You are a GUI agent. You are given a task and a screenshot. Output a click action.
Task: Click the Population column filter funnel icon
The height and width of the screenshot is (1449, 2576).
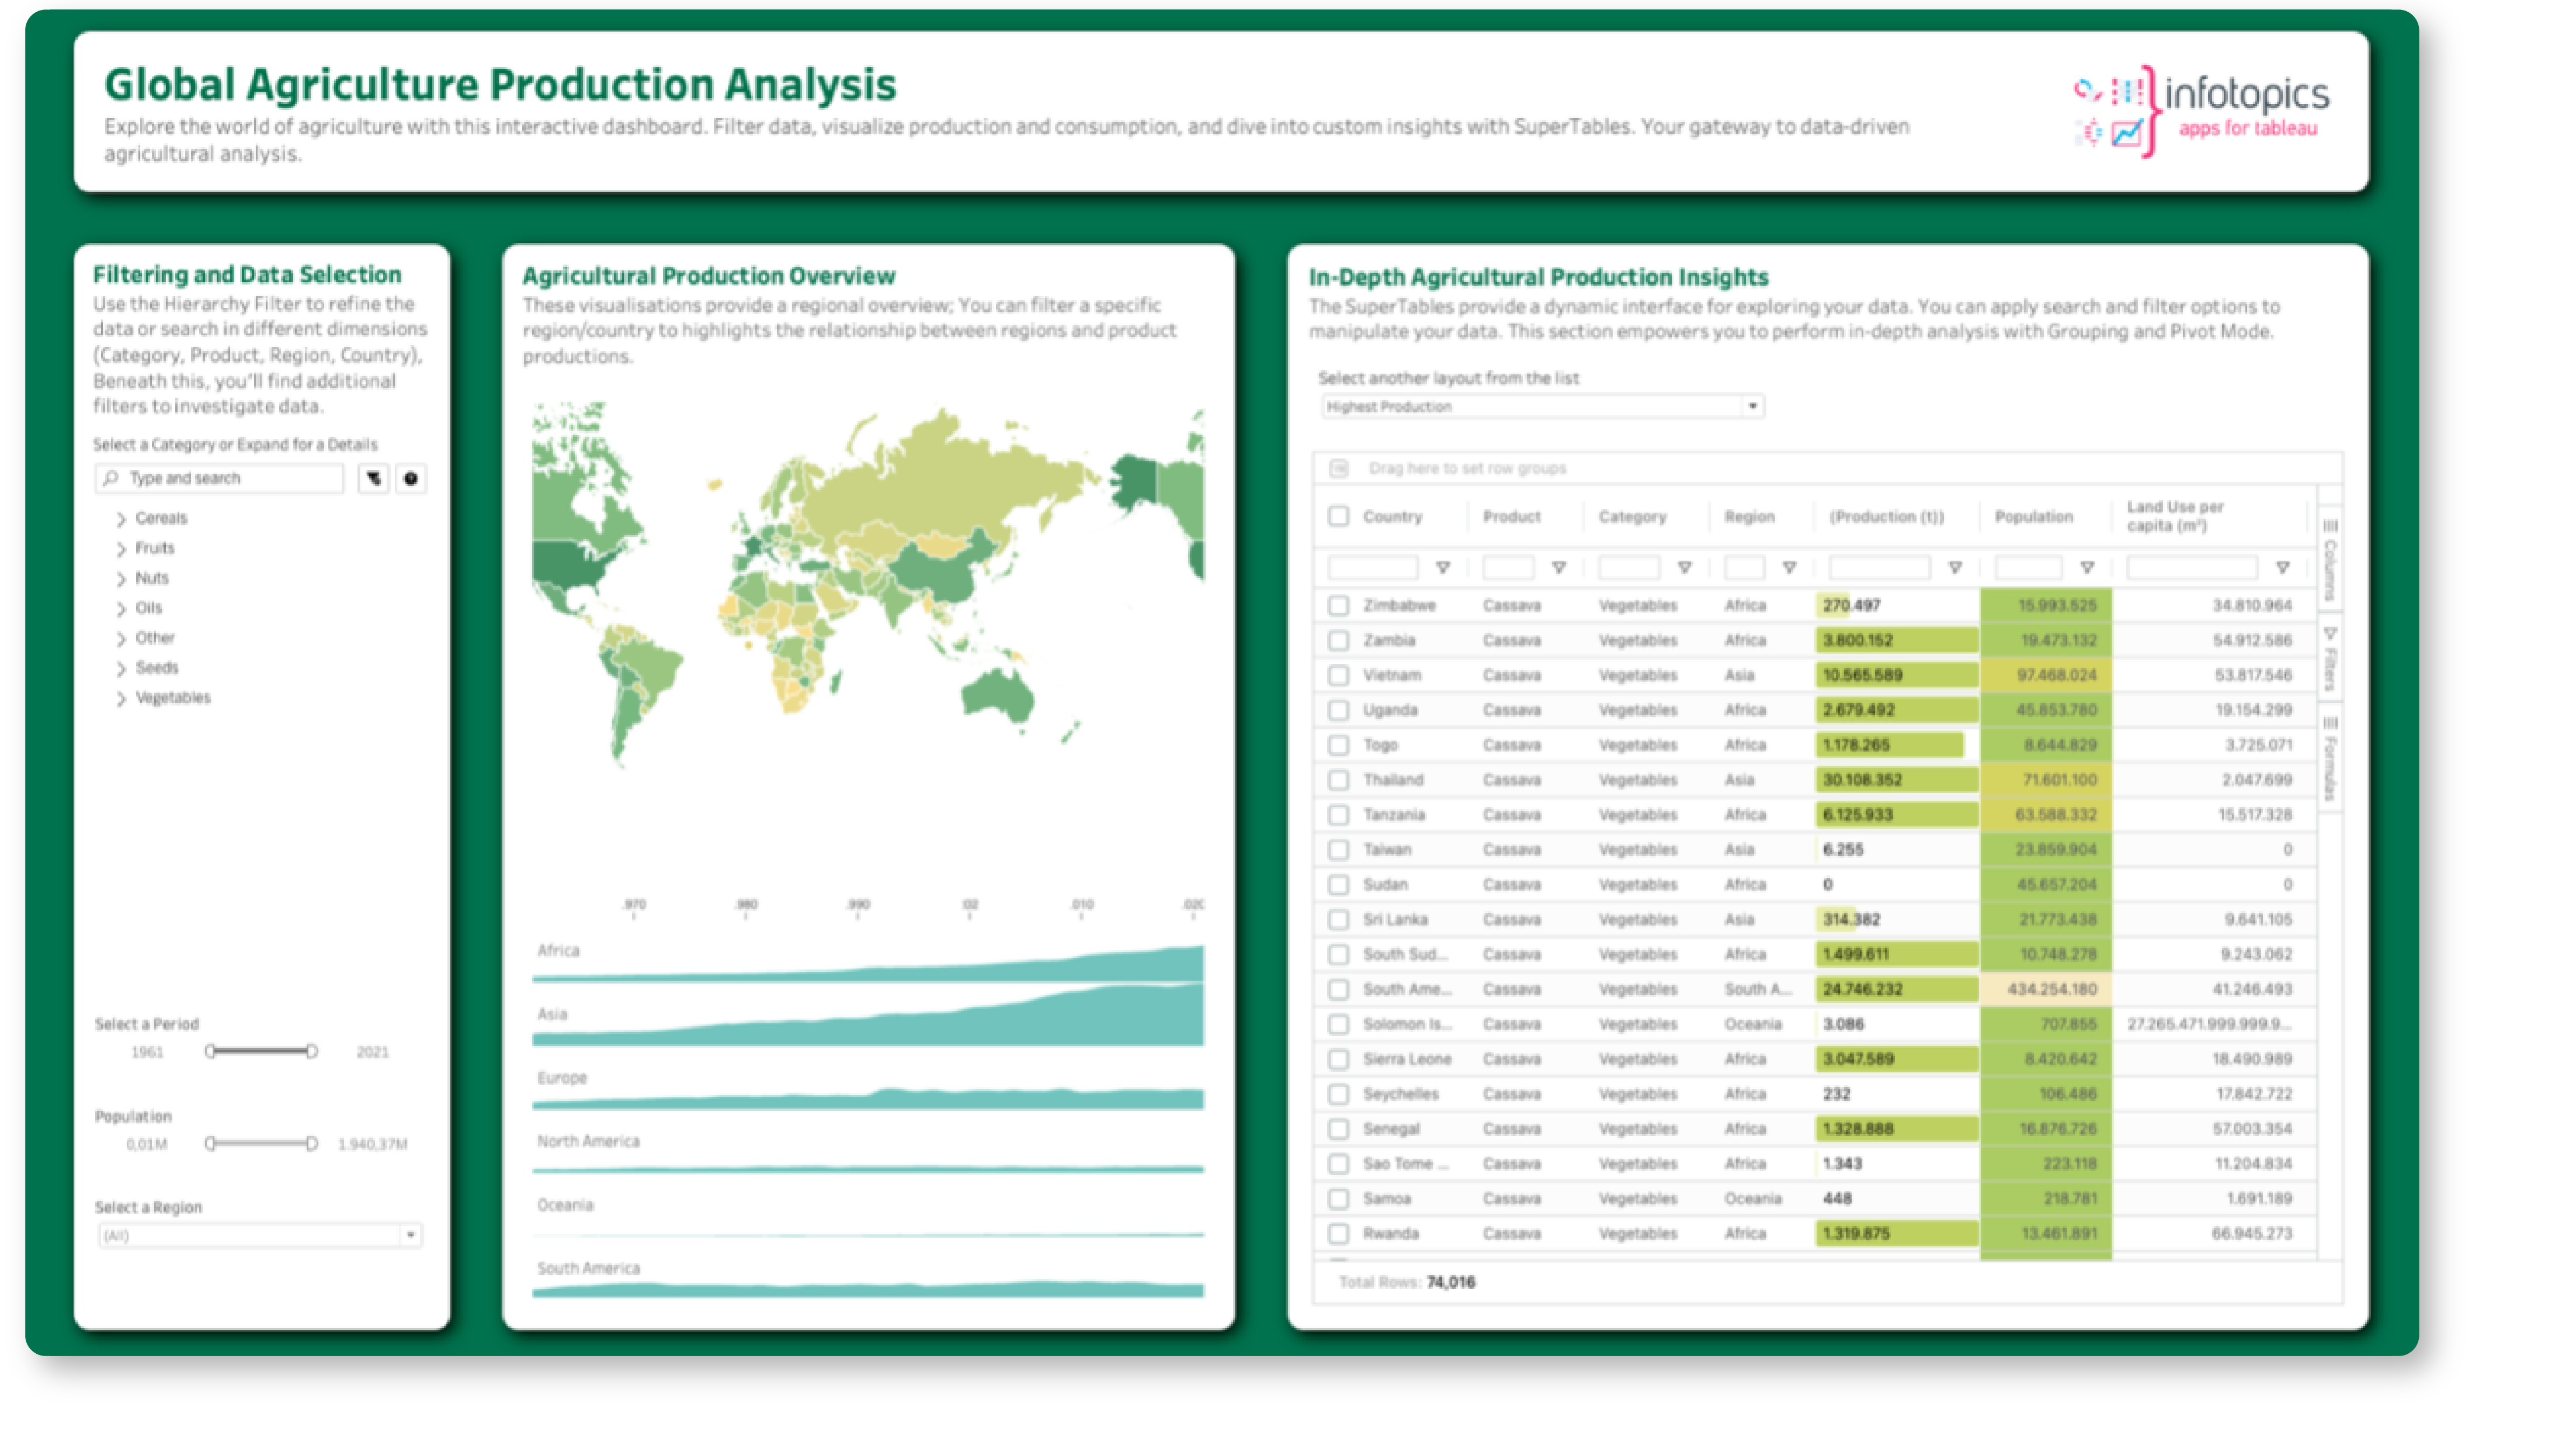point(2087,568)
